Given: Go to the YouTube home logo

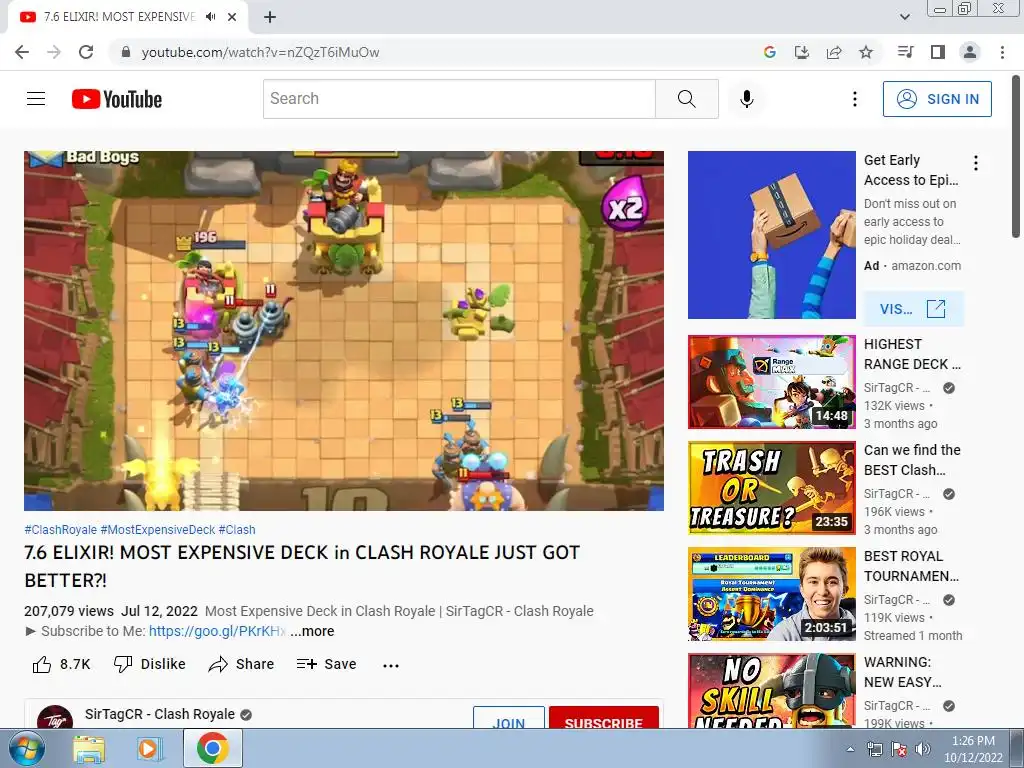Looking at the screenshot, I should 117,99.
